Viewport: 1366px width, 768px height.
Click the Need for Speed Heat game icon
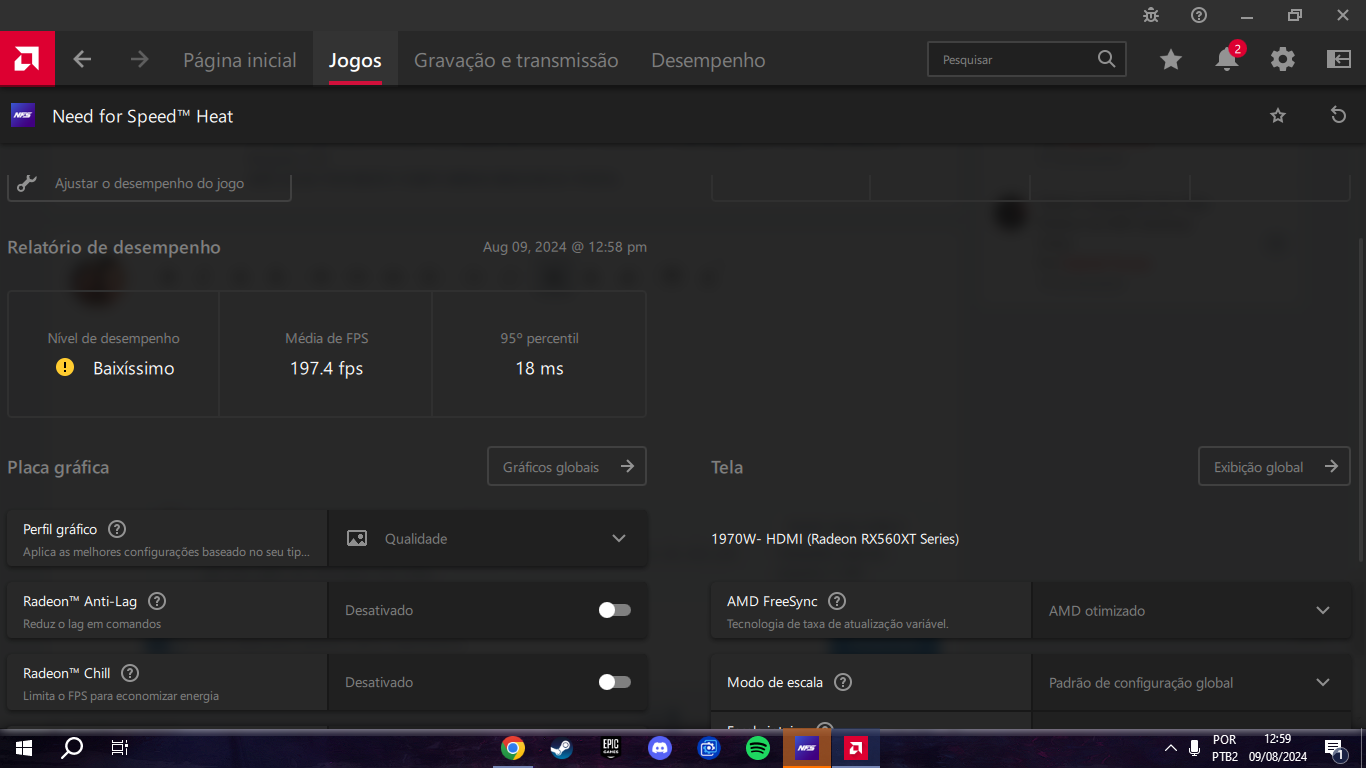[x=23, y=115]
